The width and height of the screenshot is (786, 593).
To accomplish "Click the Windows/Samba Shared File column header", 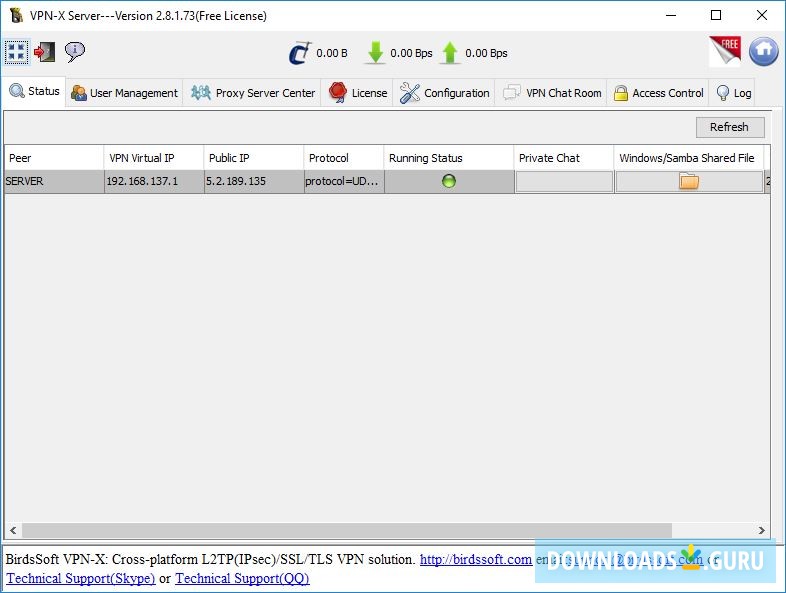I will click(689, 158).
